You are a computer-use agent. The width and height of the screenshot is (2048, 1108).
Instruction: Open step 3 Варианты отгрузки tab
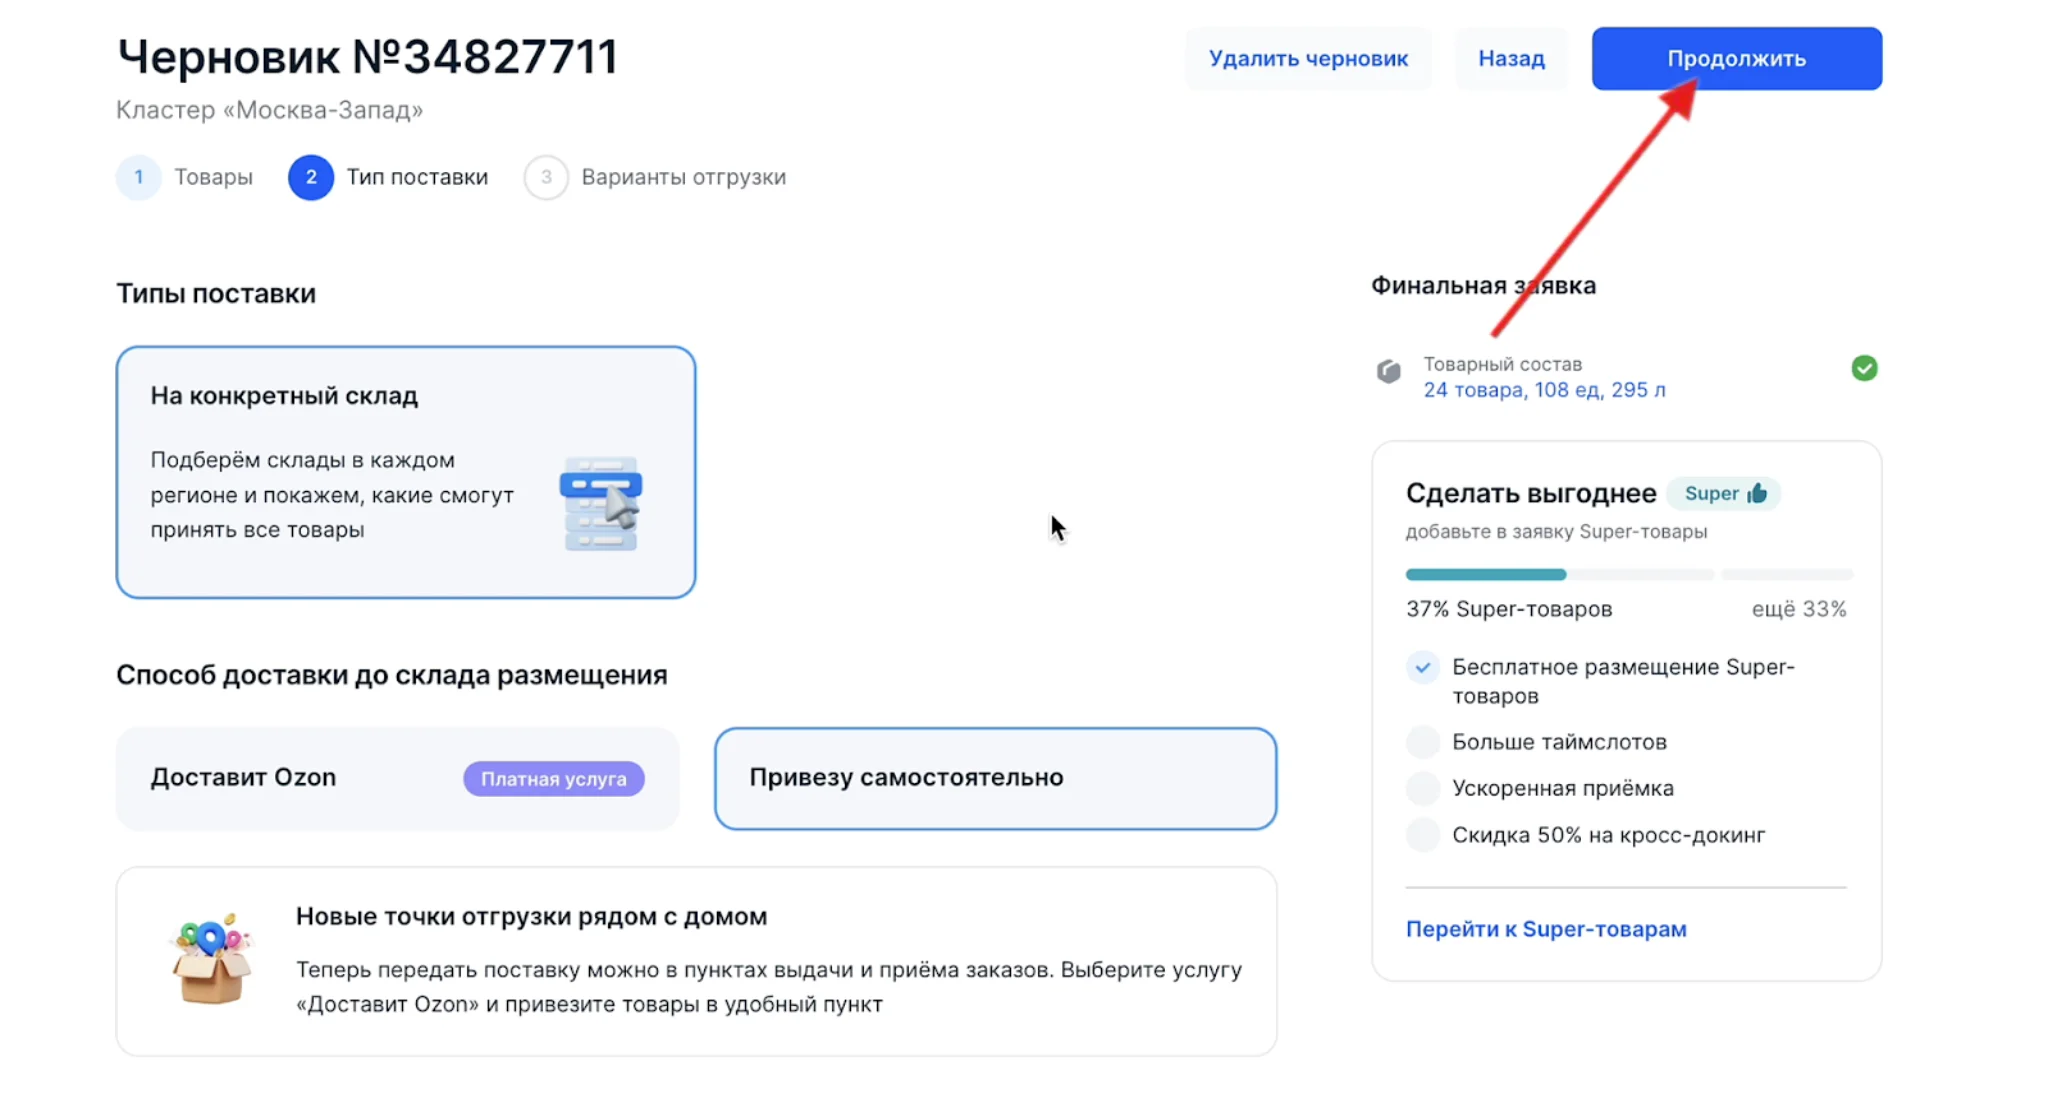656,177
